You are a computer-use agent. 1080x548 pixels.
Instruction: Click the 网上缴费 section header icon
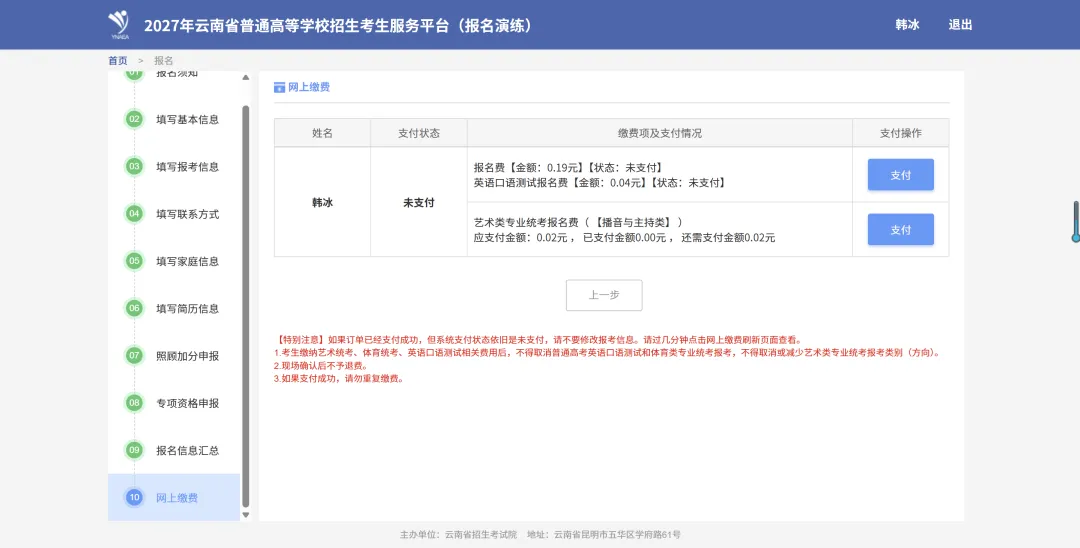[x=279, y=87]
